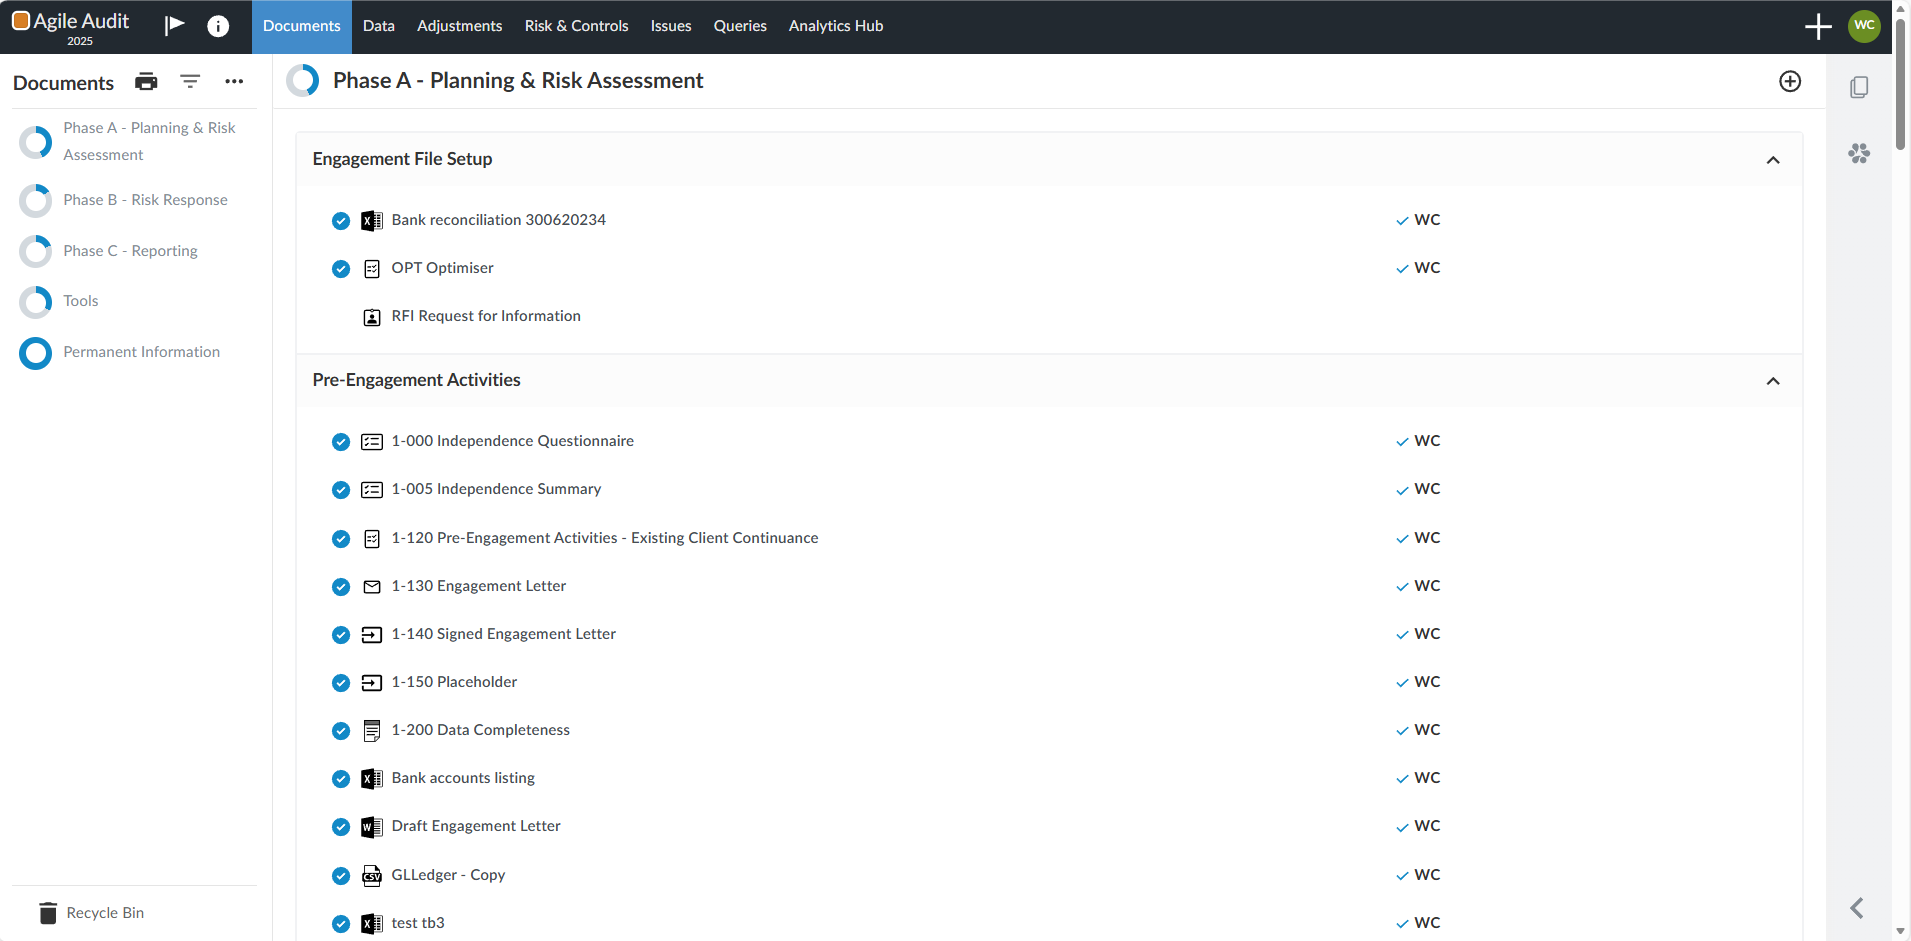Click the WC user avatar
Screen dimensions: 1911x941
coord(1864,26)
